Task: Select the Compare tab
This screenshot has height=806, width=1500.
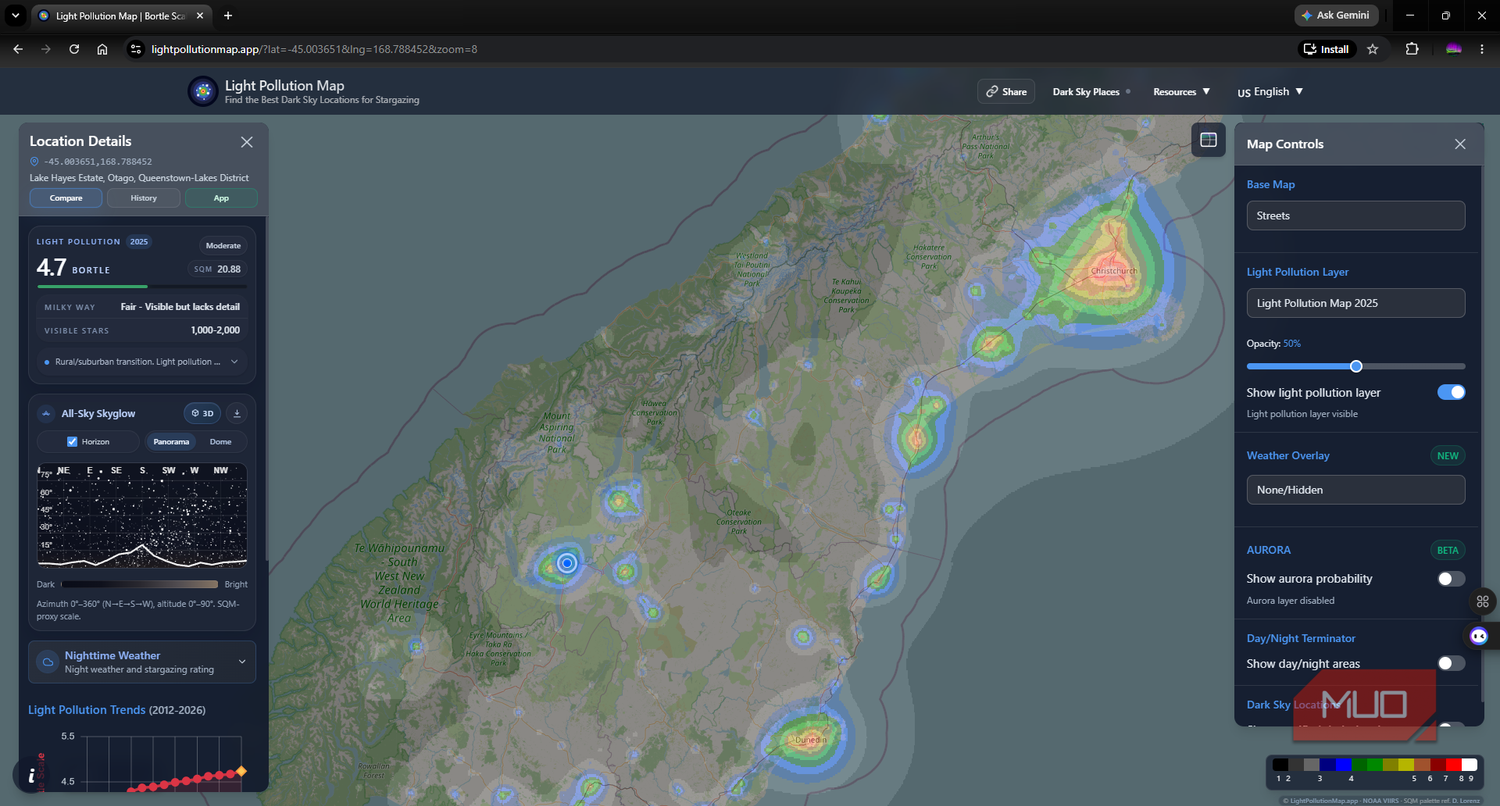Action: coord(66,198)
